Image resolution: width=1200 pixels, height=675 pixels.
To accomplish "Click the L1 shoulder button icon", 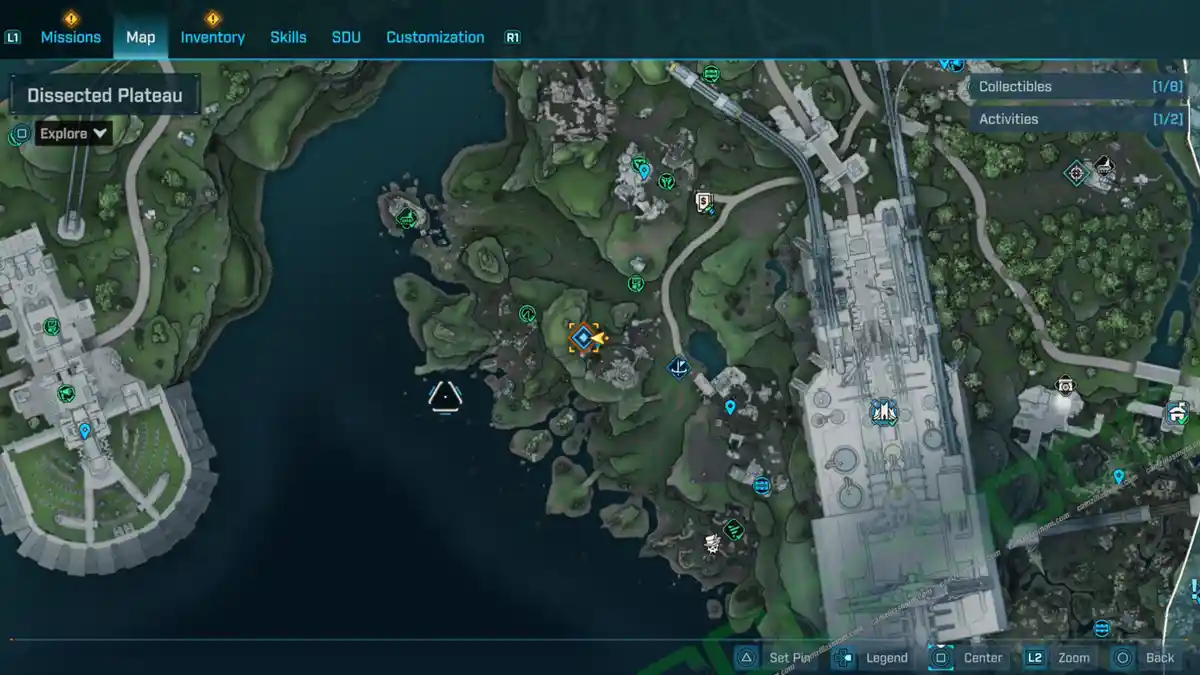I will pyautogui.click(x=13, y=37).
